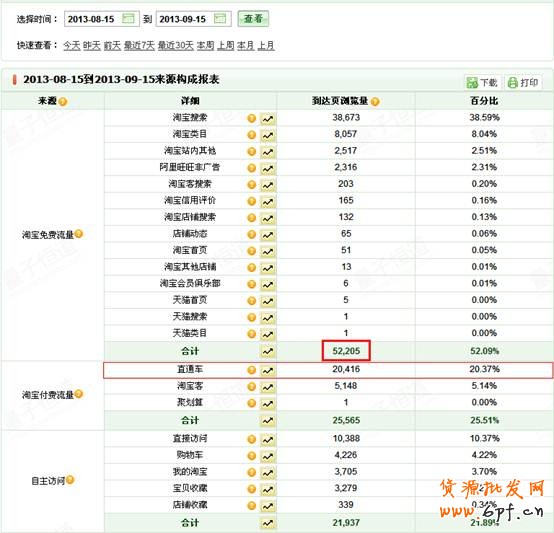Open trend chart for 直接访问 row
This screenshot has width=554, height=533.
(268, 439)
